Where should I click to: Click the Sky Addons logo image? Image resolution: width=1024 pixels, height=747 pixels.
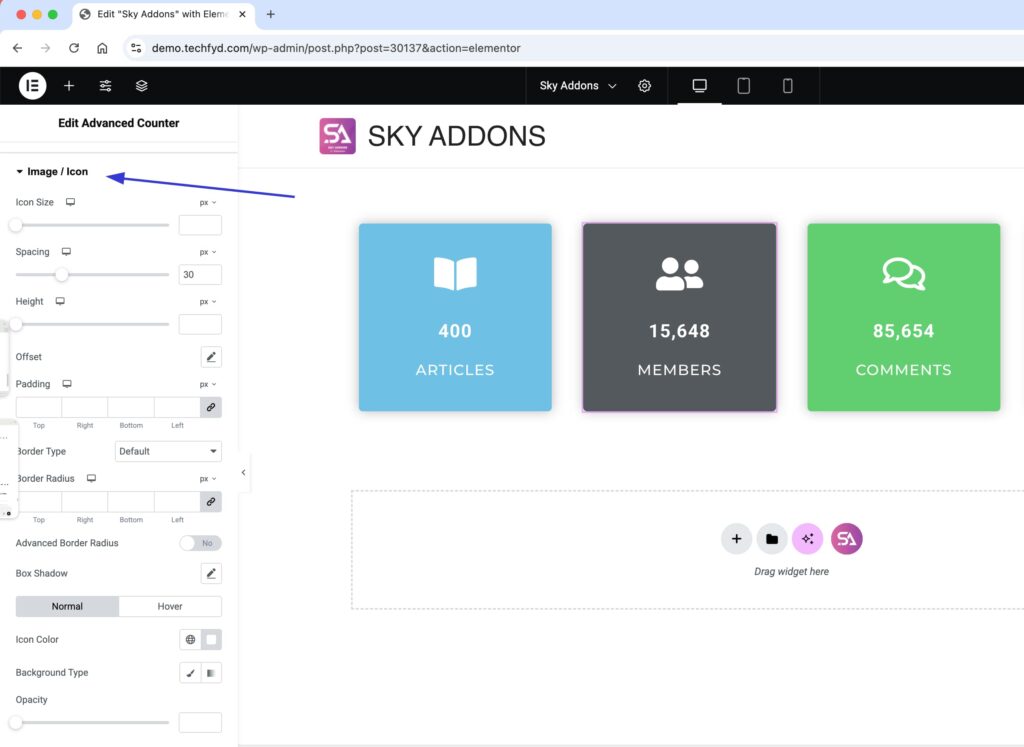tap(338, 136)
